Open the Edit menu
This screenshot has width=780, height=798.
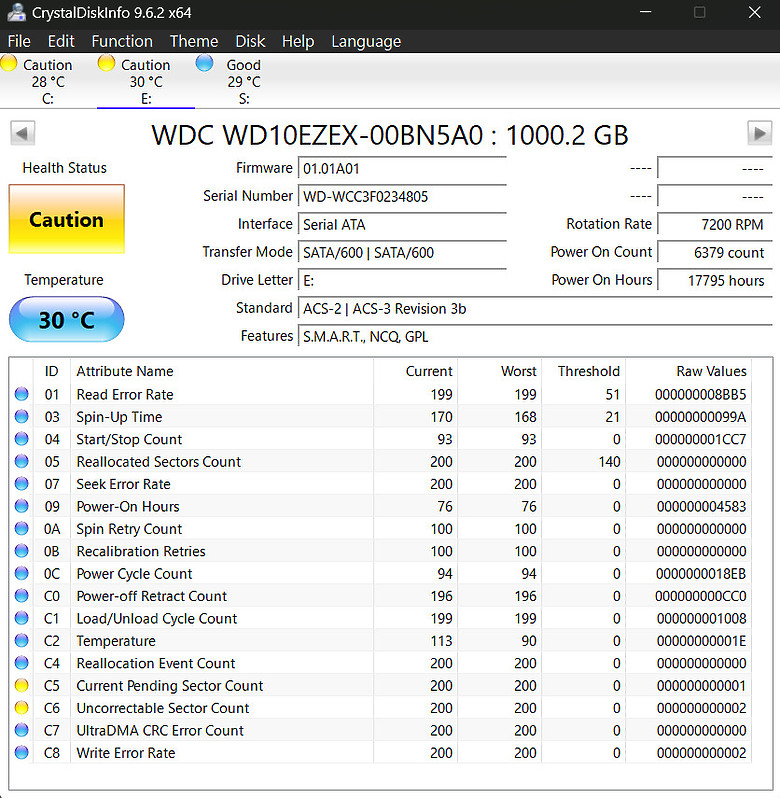(x=61, y=41)
